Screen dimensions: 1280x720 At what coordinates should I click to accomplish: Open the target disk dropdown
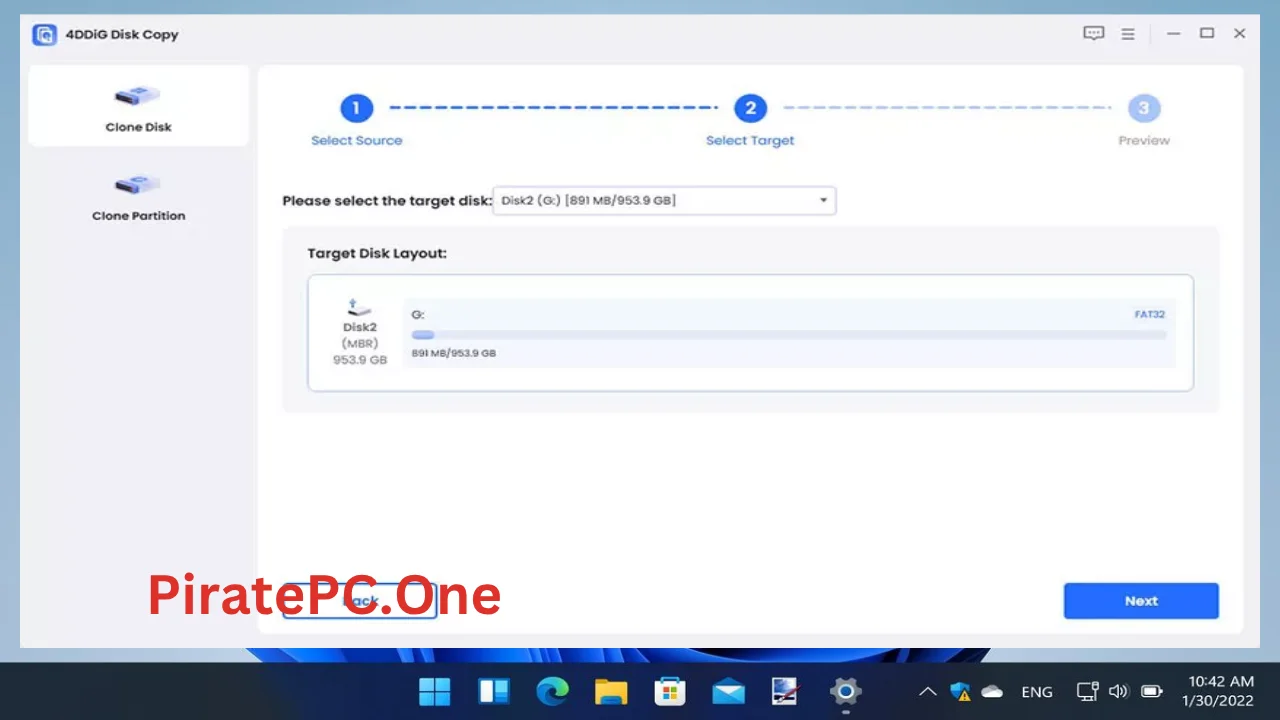pyautogui.click(x=664, y=200)
